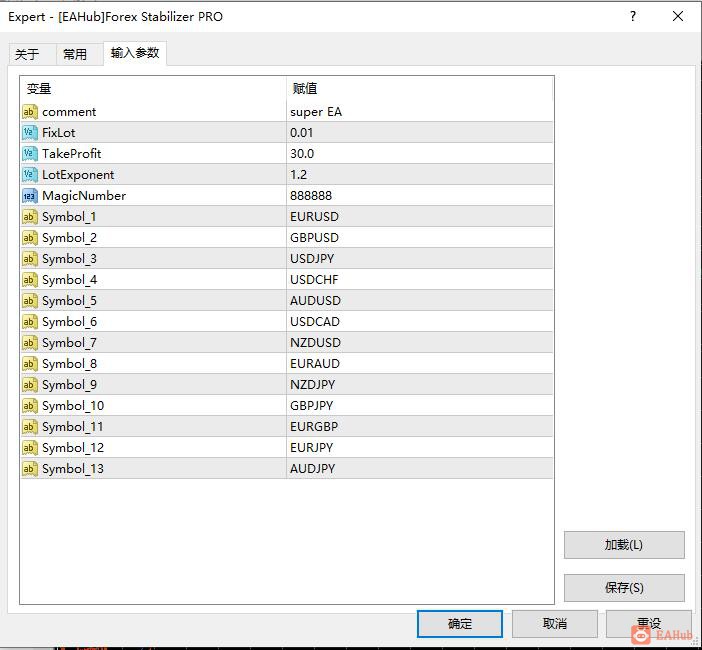Click the integer icon beside MagicNumber

30,196
